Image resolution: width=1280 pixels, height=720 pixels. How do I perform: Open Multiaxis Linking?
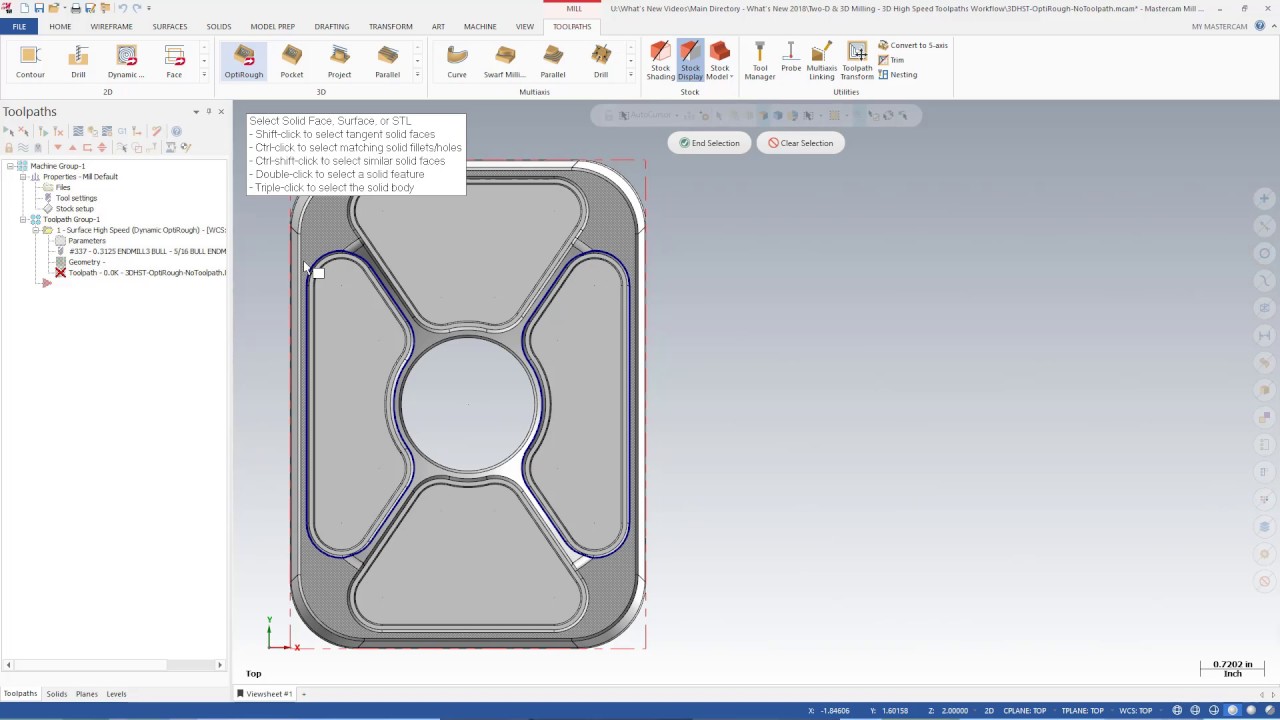point(821,61)
